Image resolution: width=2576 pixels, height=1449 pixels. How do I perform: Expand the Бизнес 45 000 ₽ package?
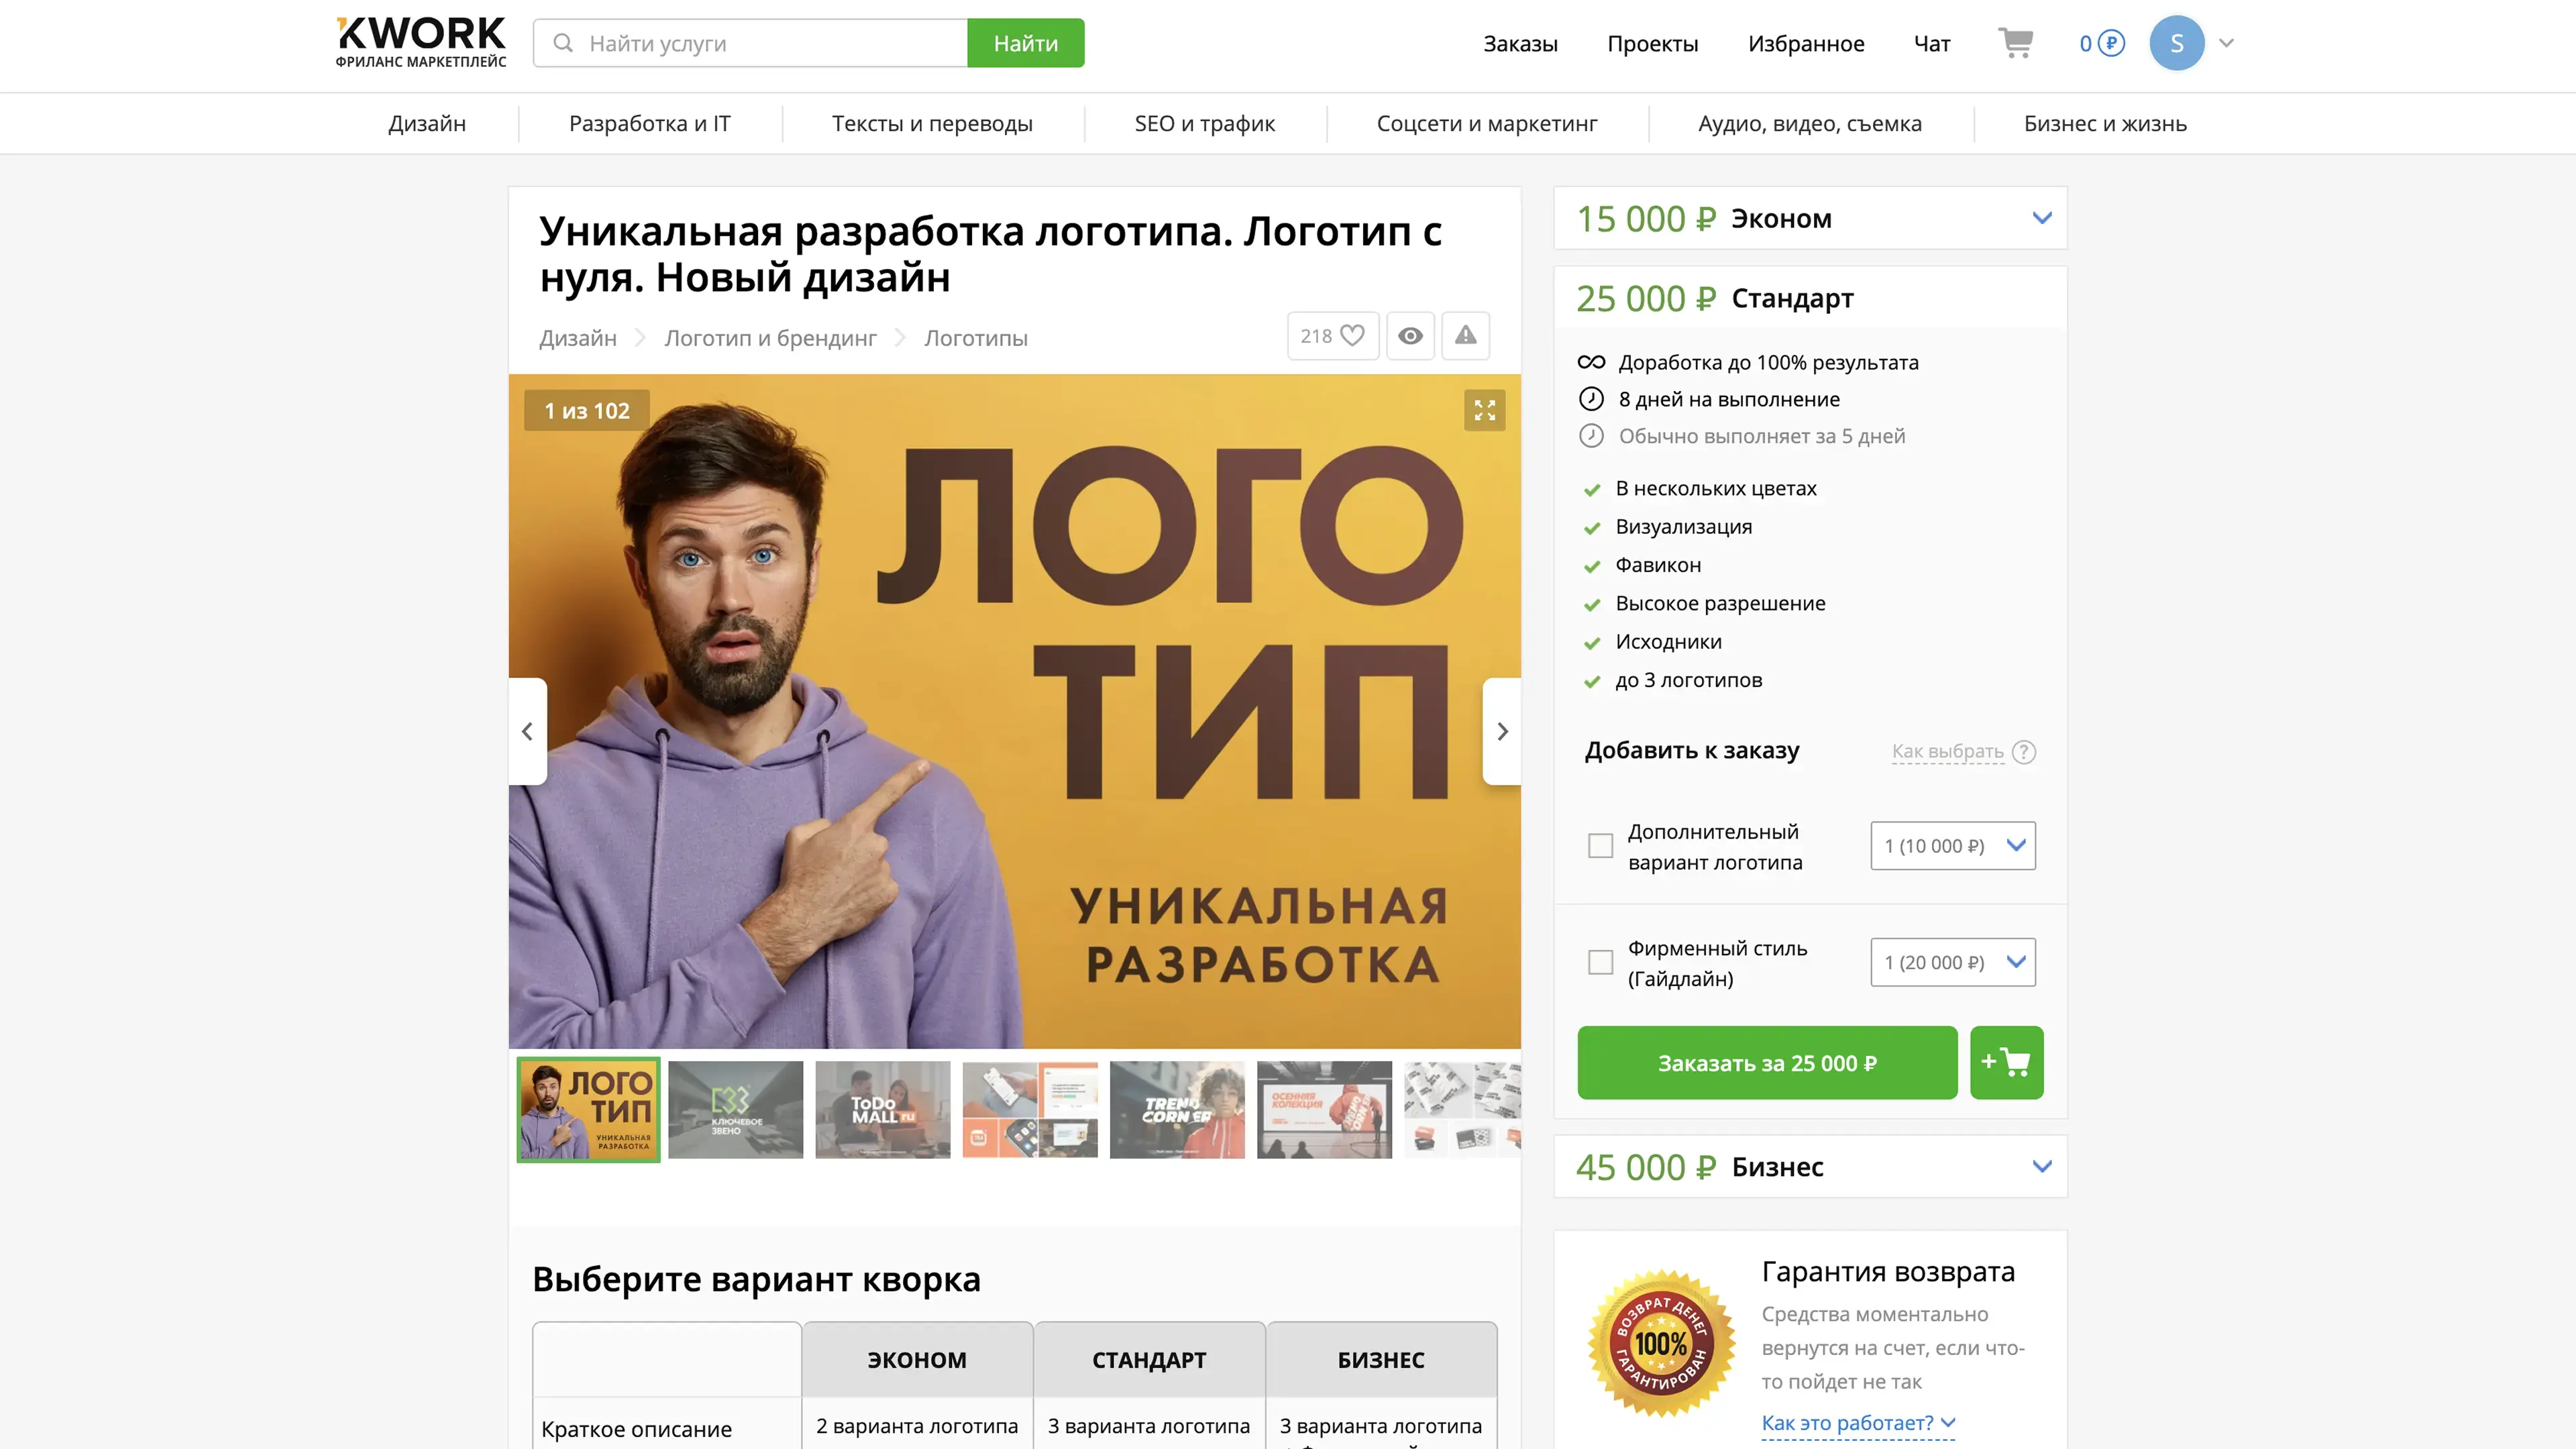coord(1810,1166)
